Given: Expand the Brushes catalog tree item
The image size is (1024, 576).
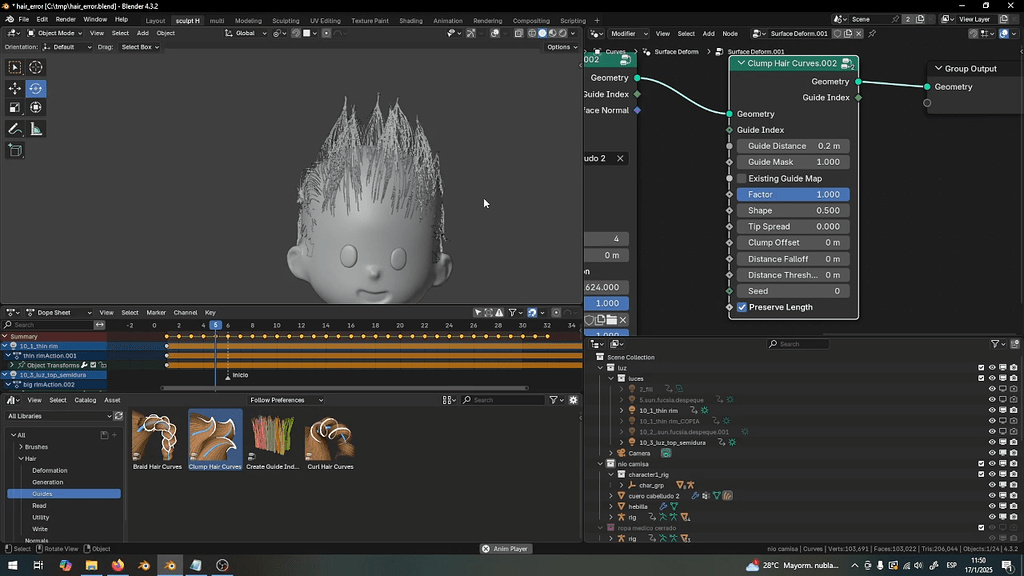Looking at the screenshot, I should coord(21,447).
